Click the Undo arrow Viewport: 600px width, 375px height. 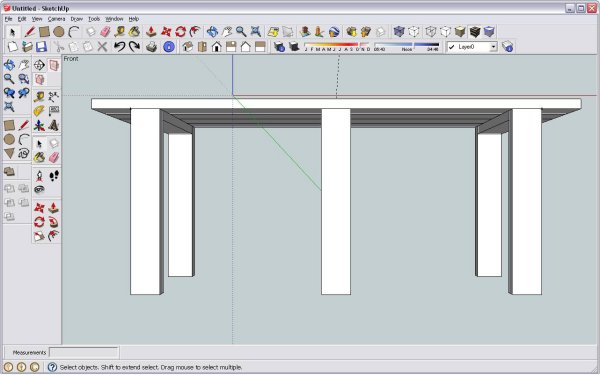click(x=119, y=47)
